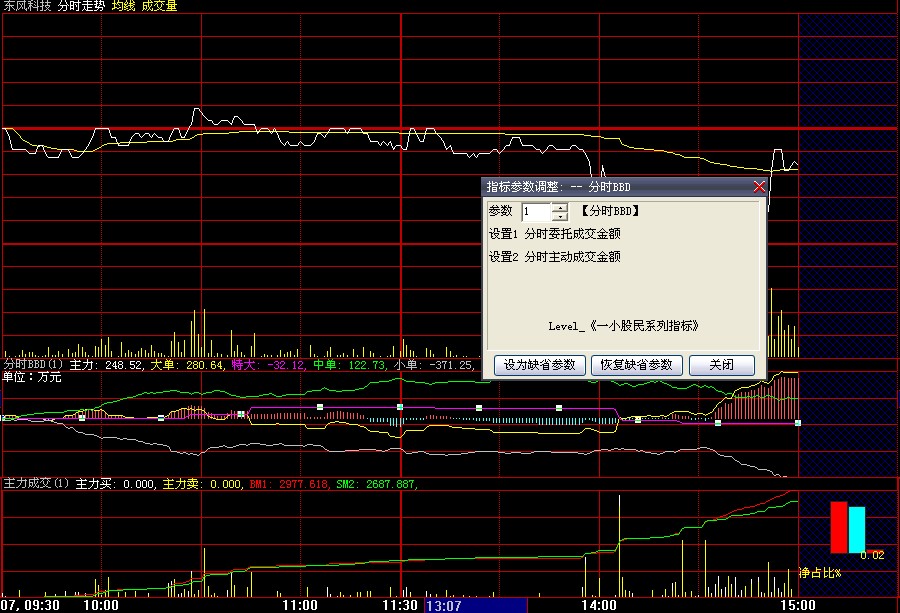
Task: Click 设为缺省参数 button
Action: coord(540,365)
